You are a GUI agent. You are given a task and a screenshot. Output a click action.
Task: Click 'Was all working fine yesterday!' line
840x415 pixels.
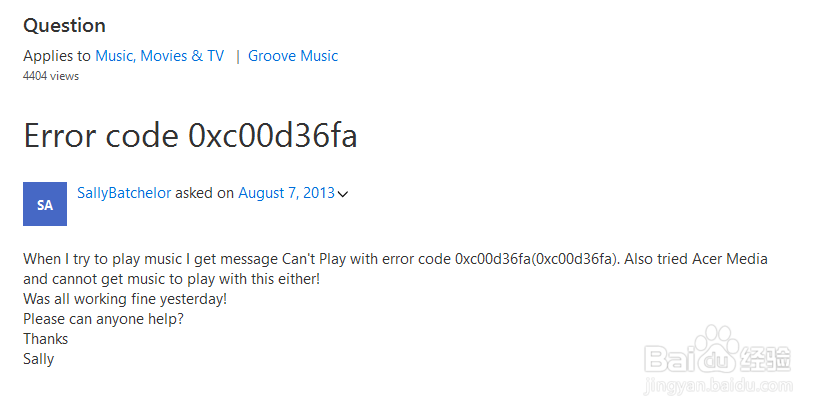pyautogui.click(x=125, y=299)
